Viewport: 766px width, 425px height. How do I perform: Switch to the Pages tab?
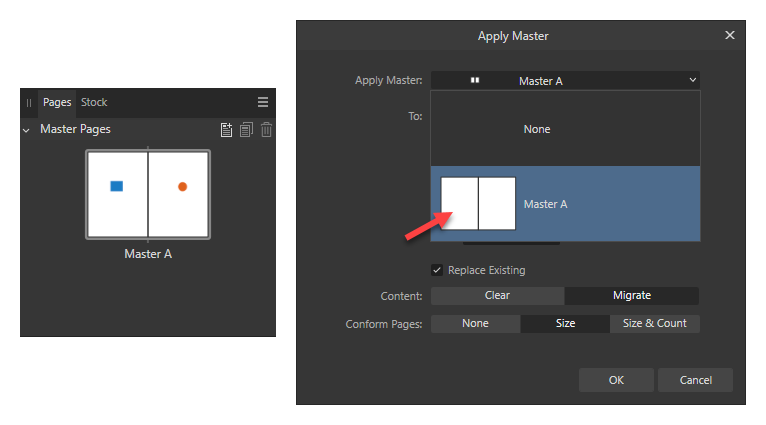tap(57, 102)
